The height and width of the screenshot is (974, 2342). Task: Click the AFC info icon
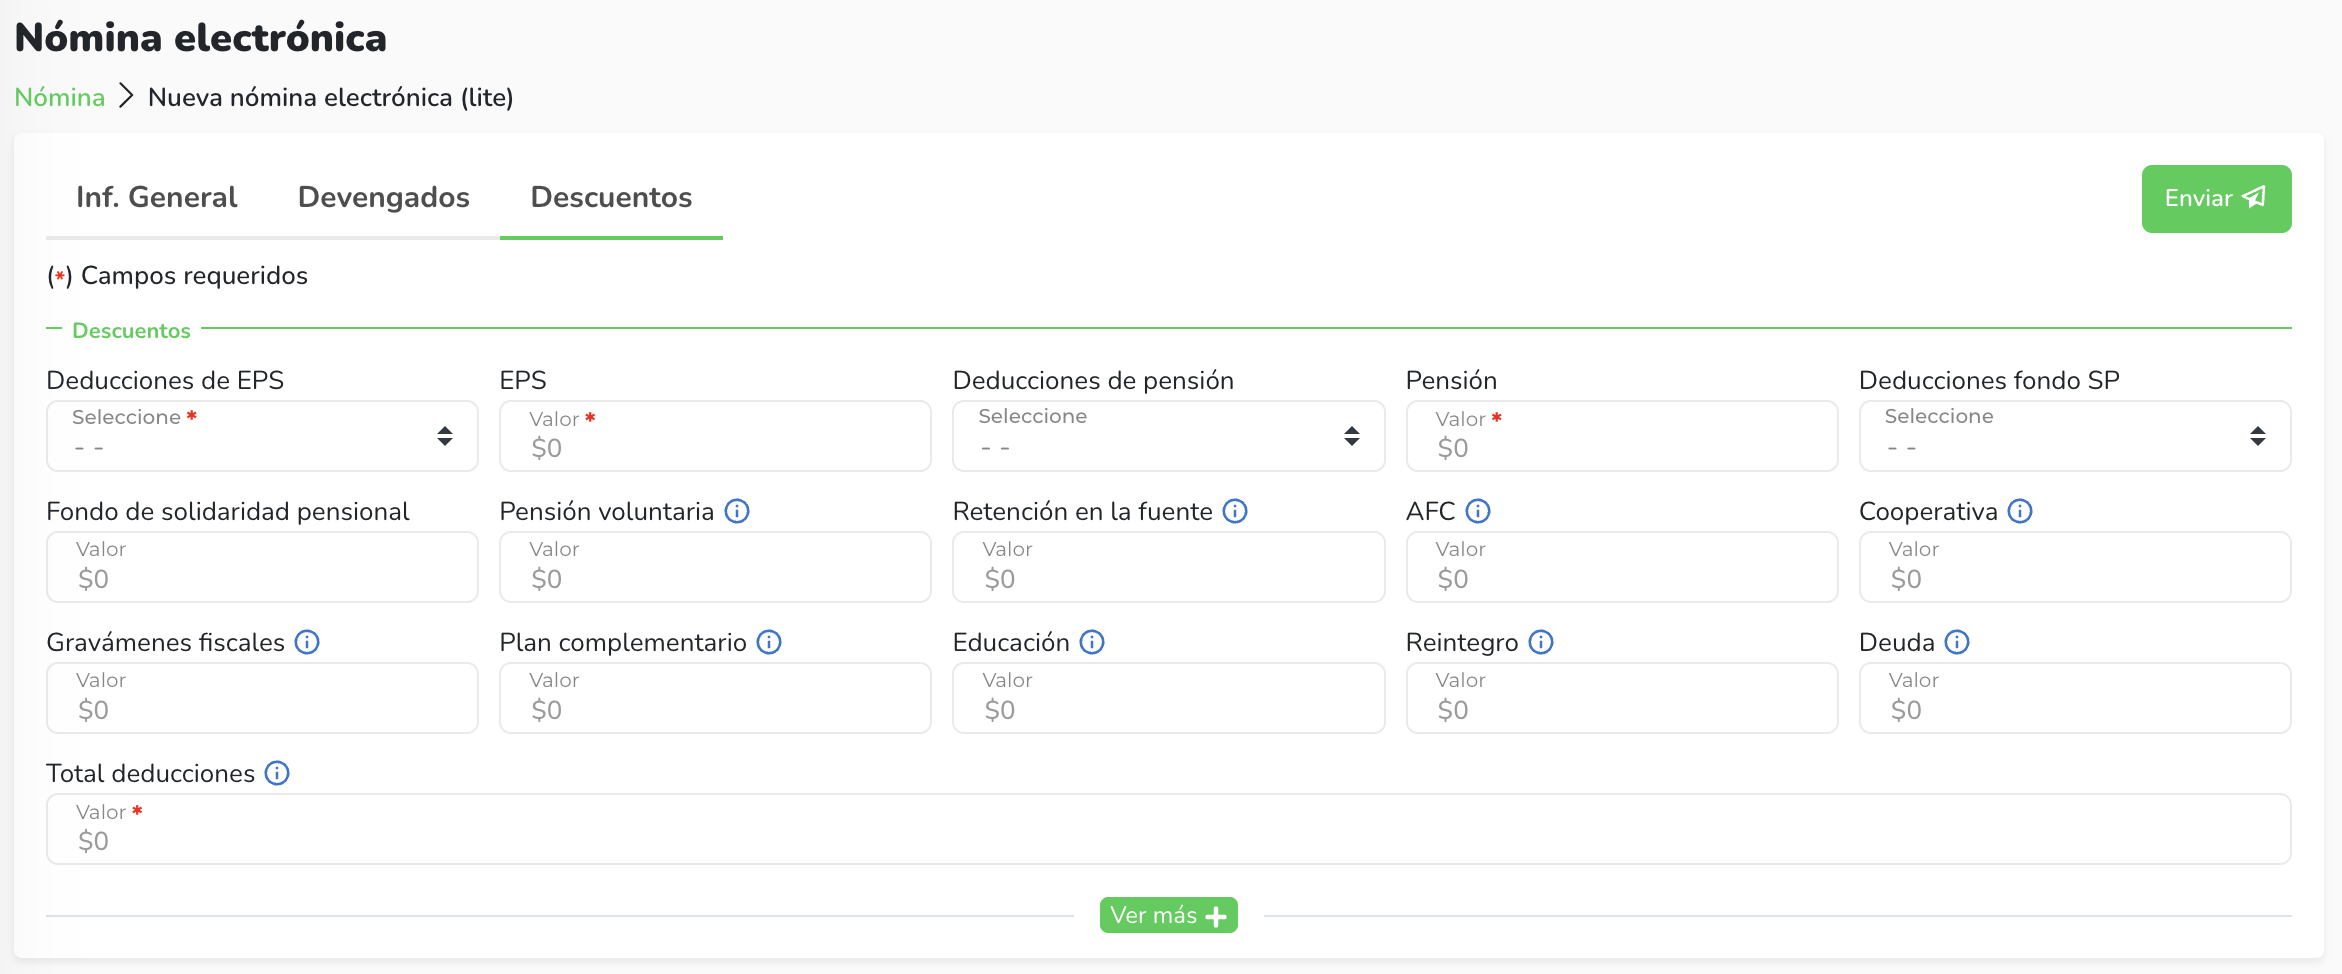point(1478,511)
